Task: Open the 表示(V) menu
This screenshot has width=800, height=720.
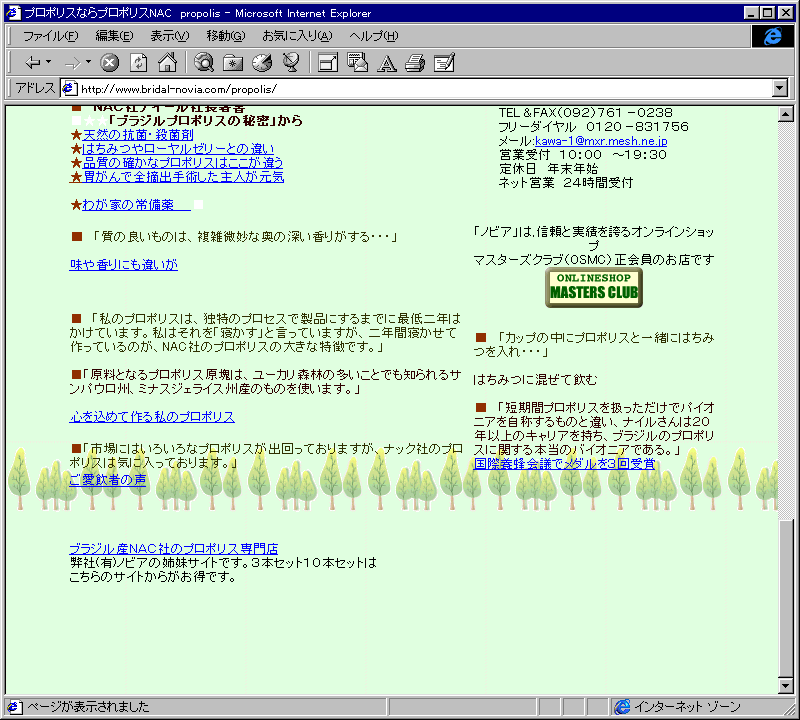Action: coord(169,36)
